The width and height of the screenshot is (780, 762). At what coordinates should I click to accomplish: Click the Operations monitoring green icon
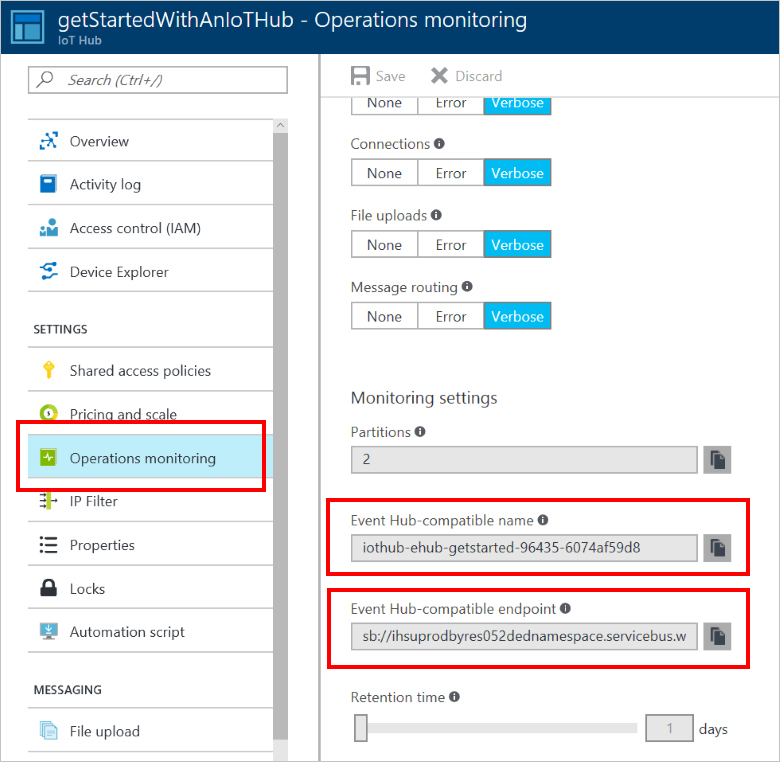(48, 457)
